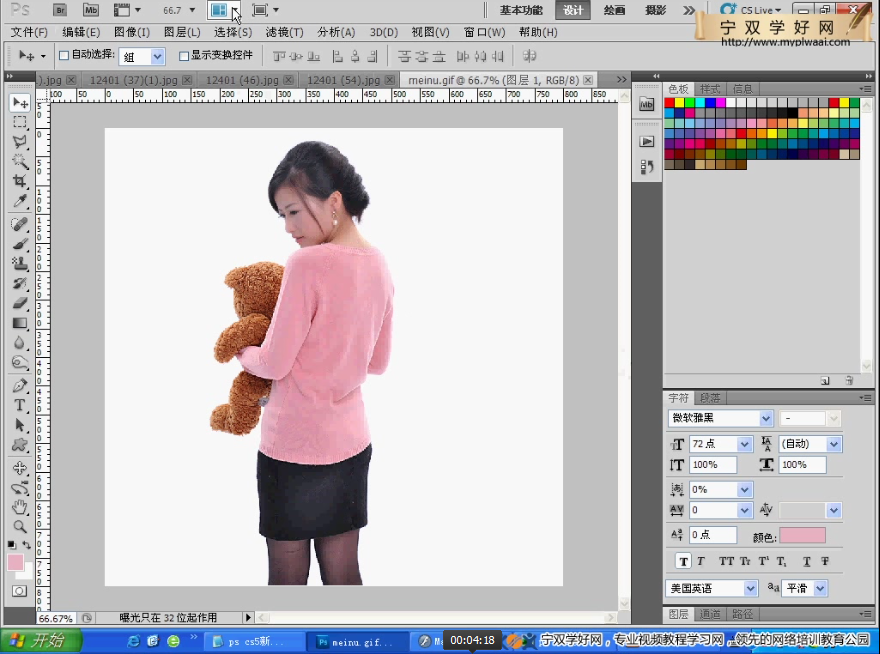Select the Gradient tool

(20, 323)
